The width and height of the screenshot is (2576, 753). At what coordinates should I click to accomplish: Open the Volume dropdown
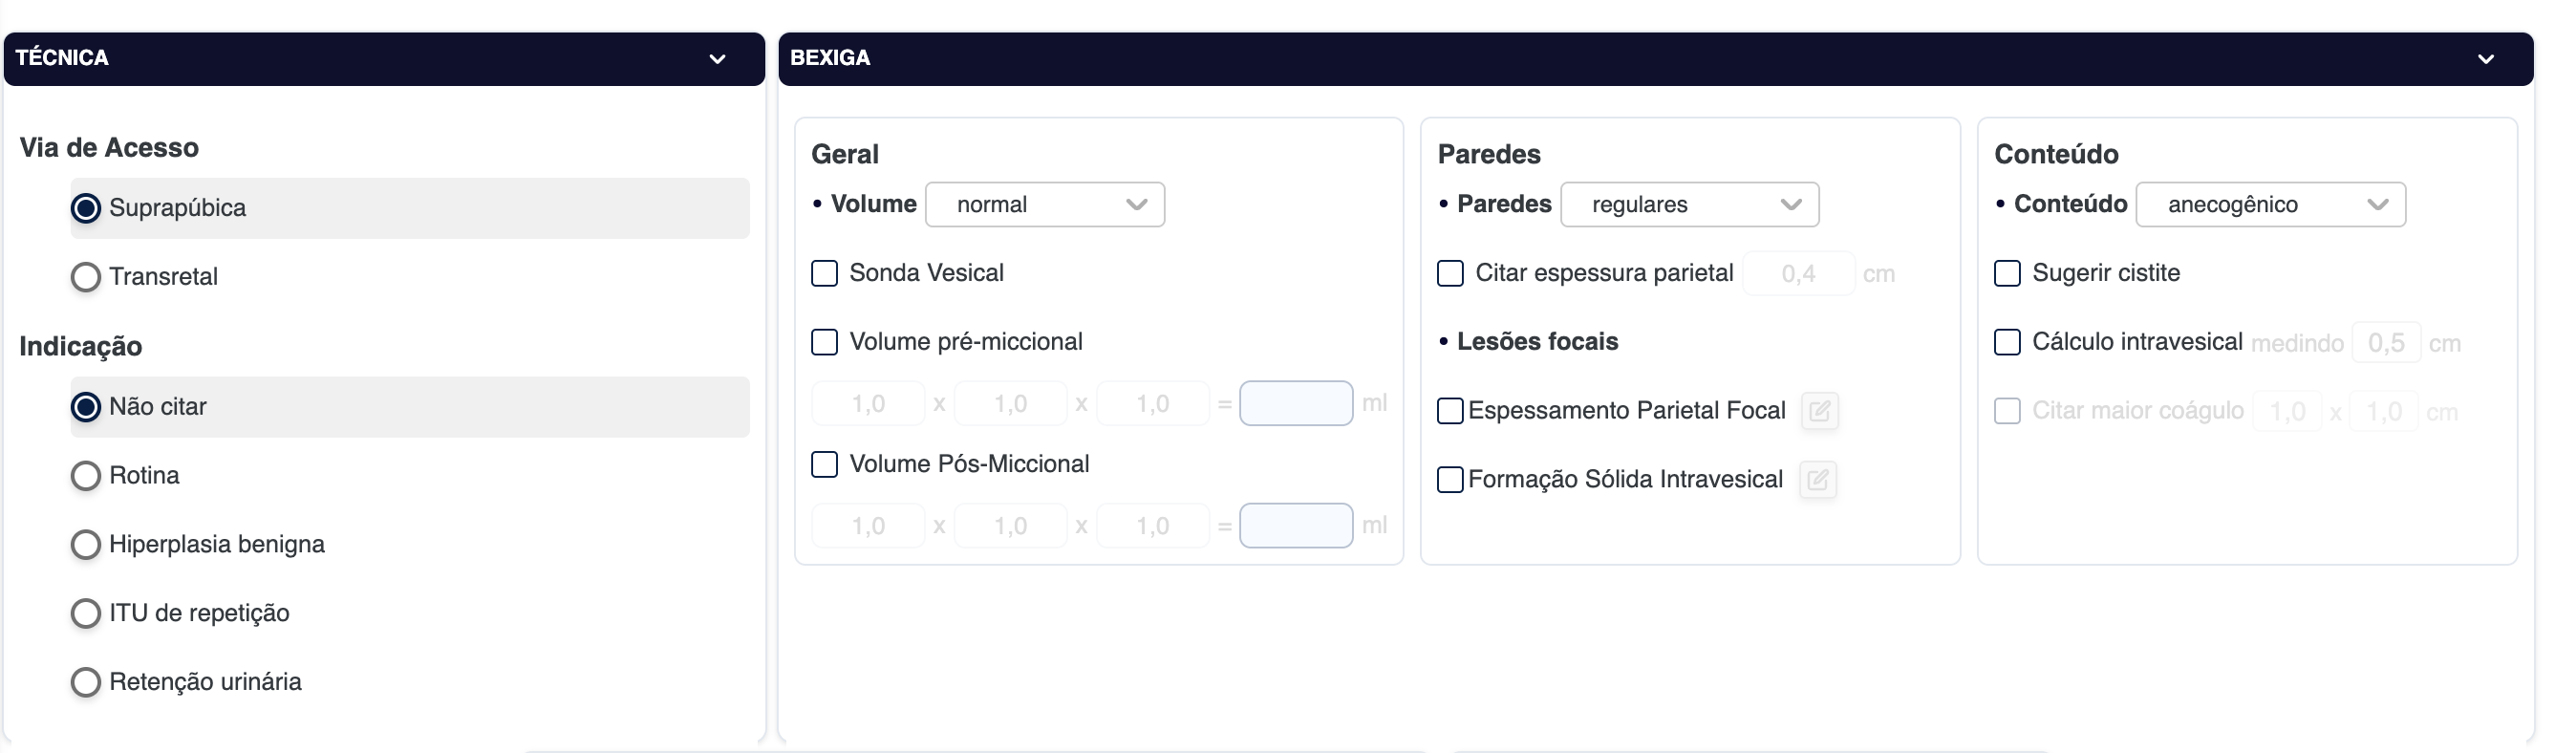click(1045, 205)
